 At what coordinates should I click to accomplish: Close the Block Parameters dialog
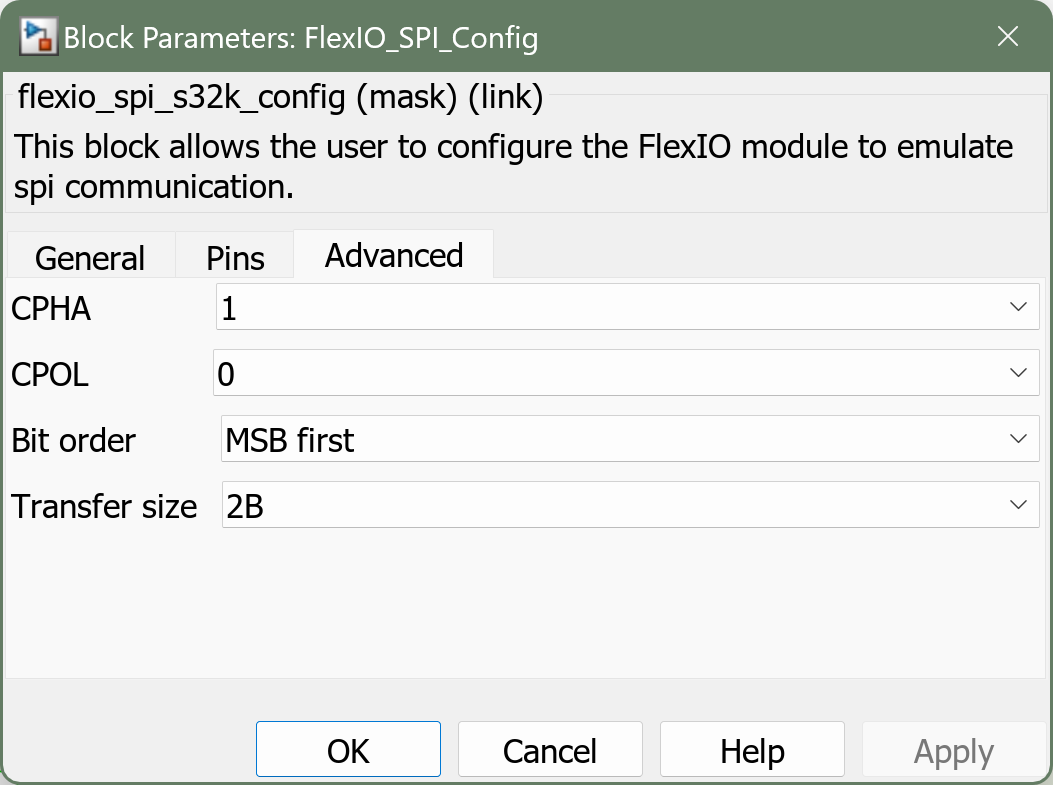point(1008,39)
